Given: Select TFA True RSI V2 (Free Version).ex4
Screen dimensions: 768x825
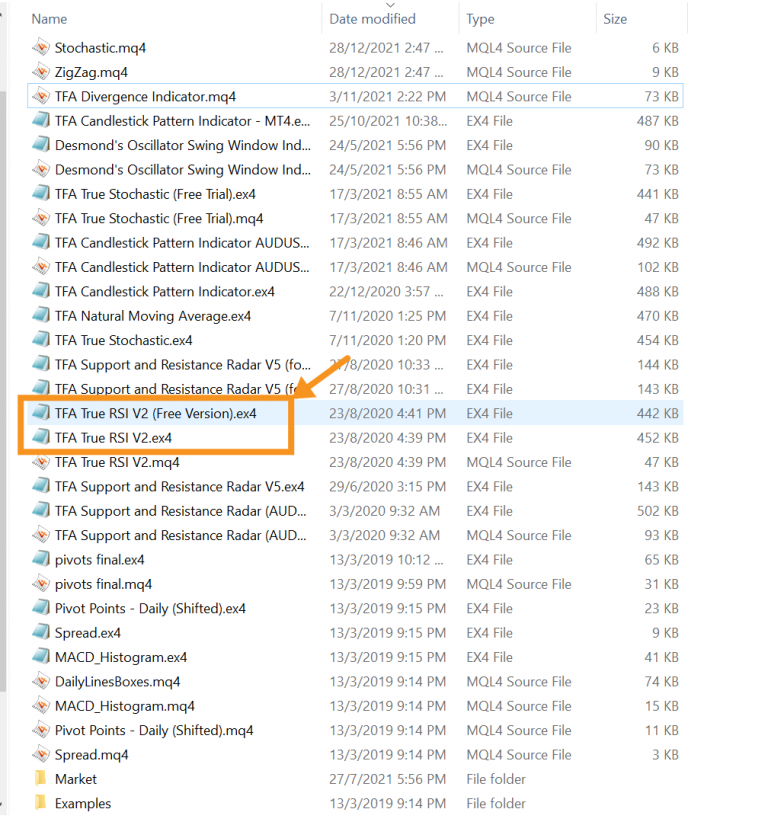Looking at the screenshot, I should tap(155, 413).
